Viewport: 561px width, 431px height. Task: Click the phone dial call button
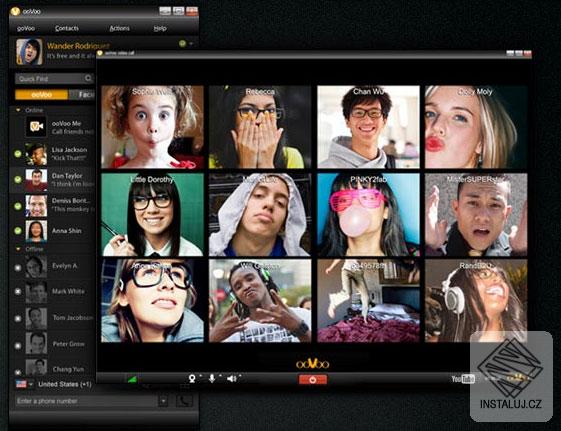tap(184, 401)
